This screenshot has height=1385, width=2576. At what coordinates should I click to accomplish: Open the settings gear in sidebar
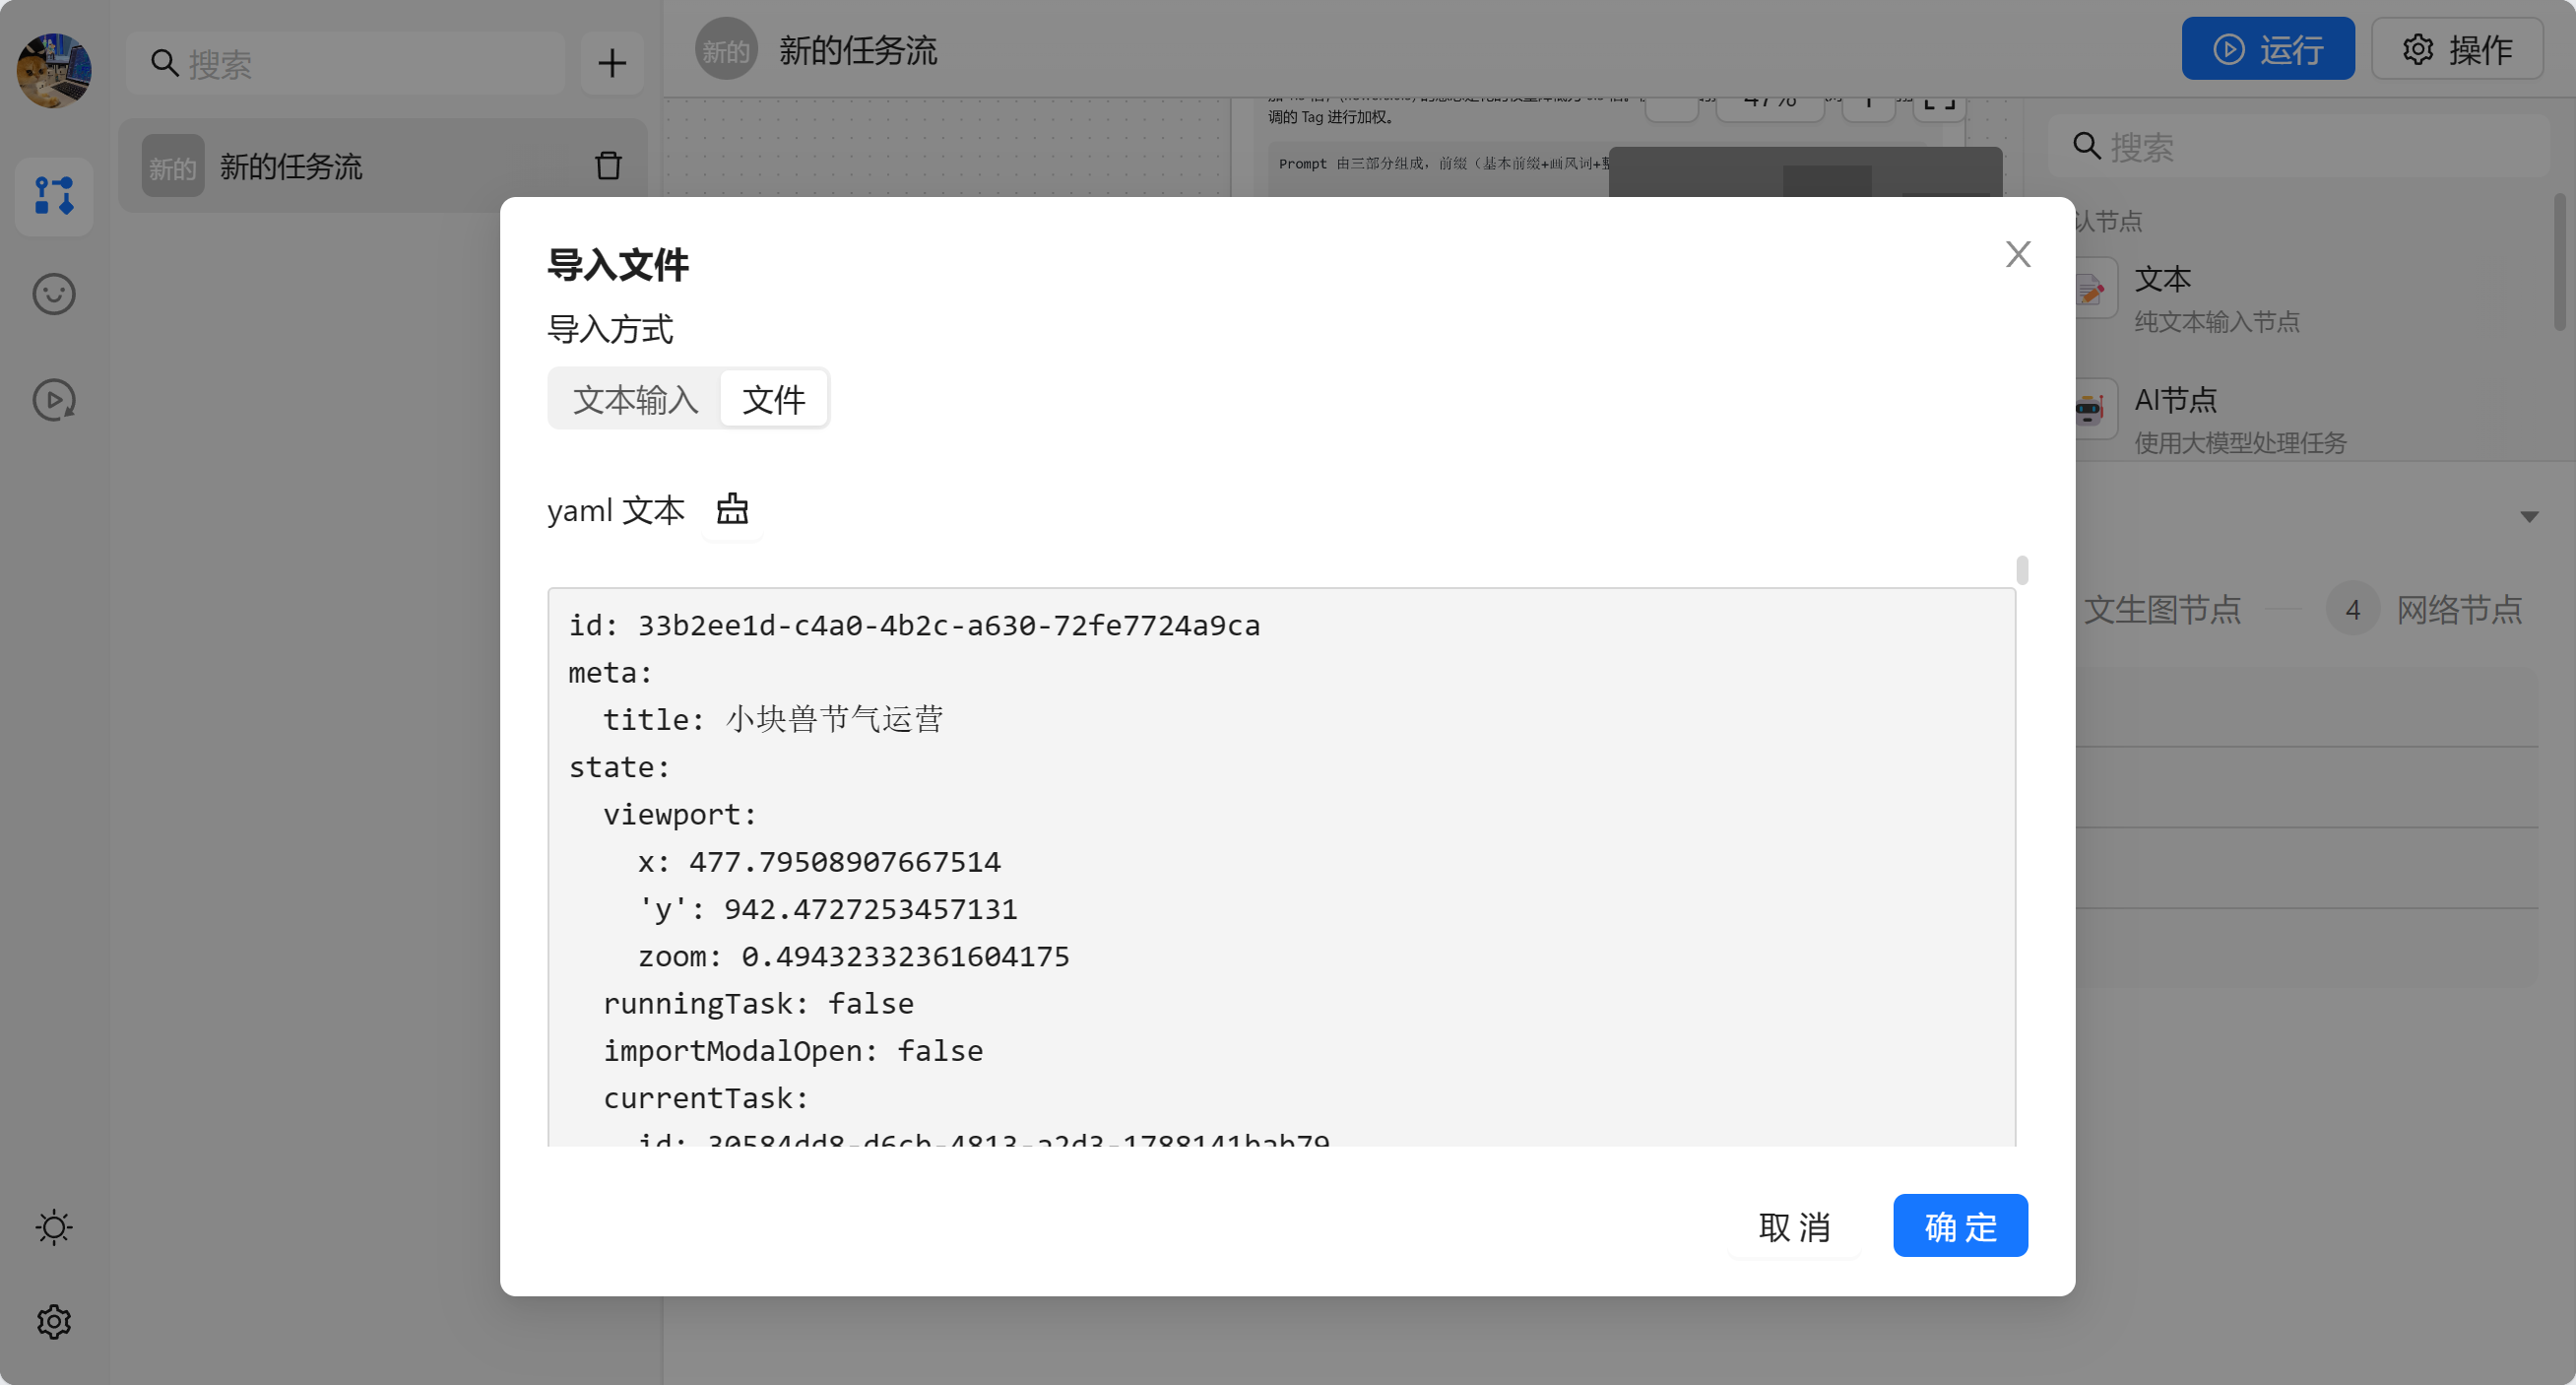54,1322
